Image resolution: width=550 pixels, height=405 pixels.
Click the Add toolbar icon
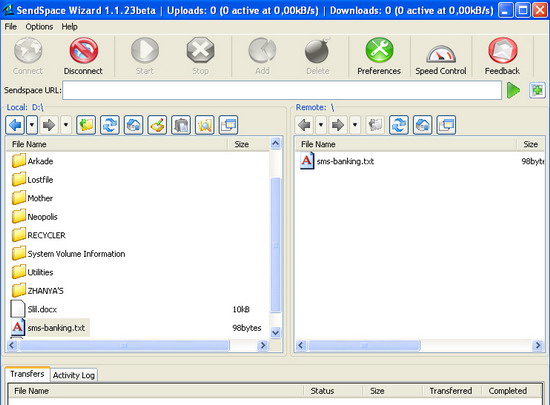(x=262, y=50)
